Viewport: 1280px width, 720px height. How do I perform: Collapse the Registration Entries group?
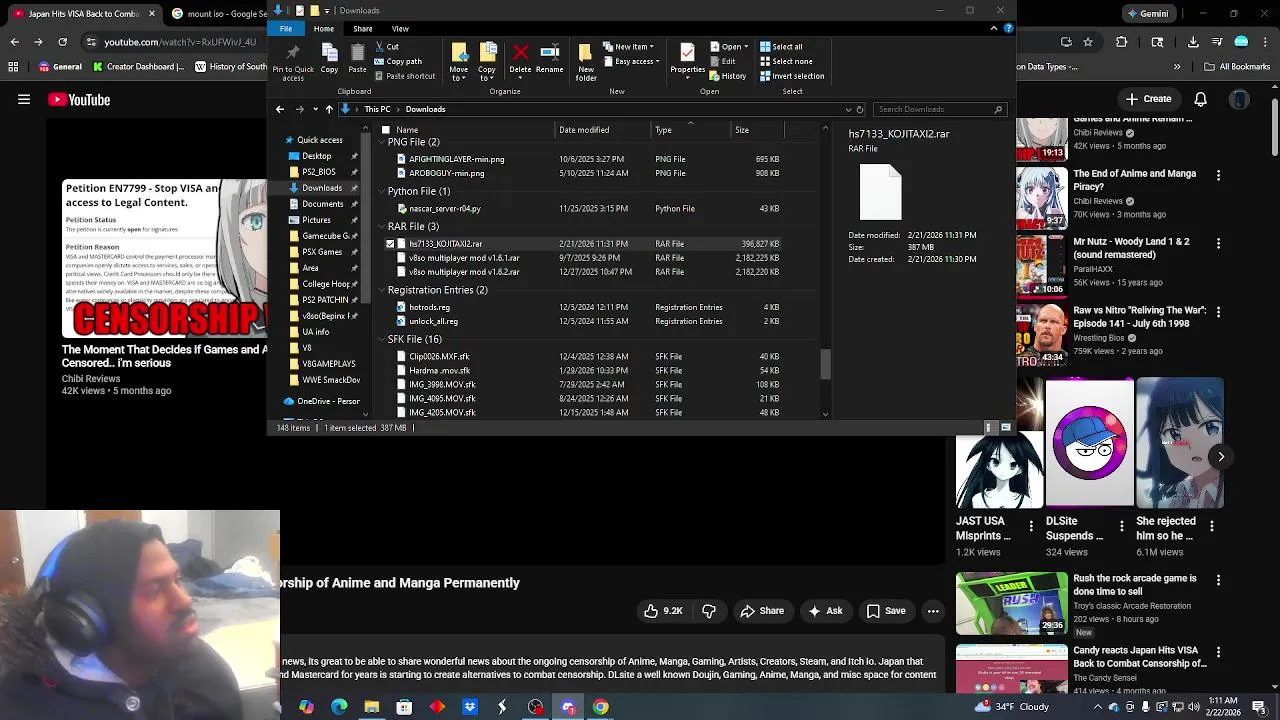(381, 290)
